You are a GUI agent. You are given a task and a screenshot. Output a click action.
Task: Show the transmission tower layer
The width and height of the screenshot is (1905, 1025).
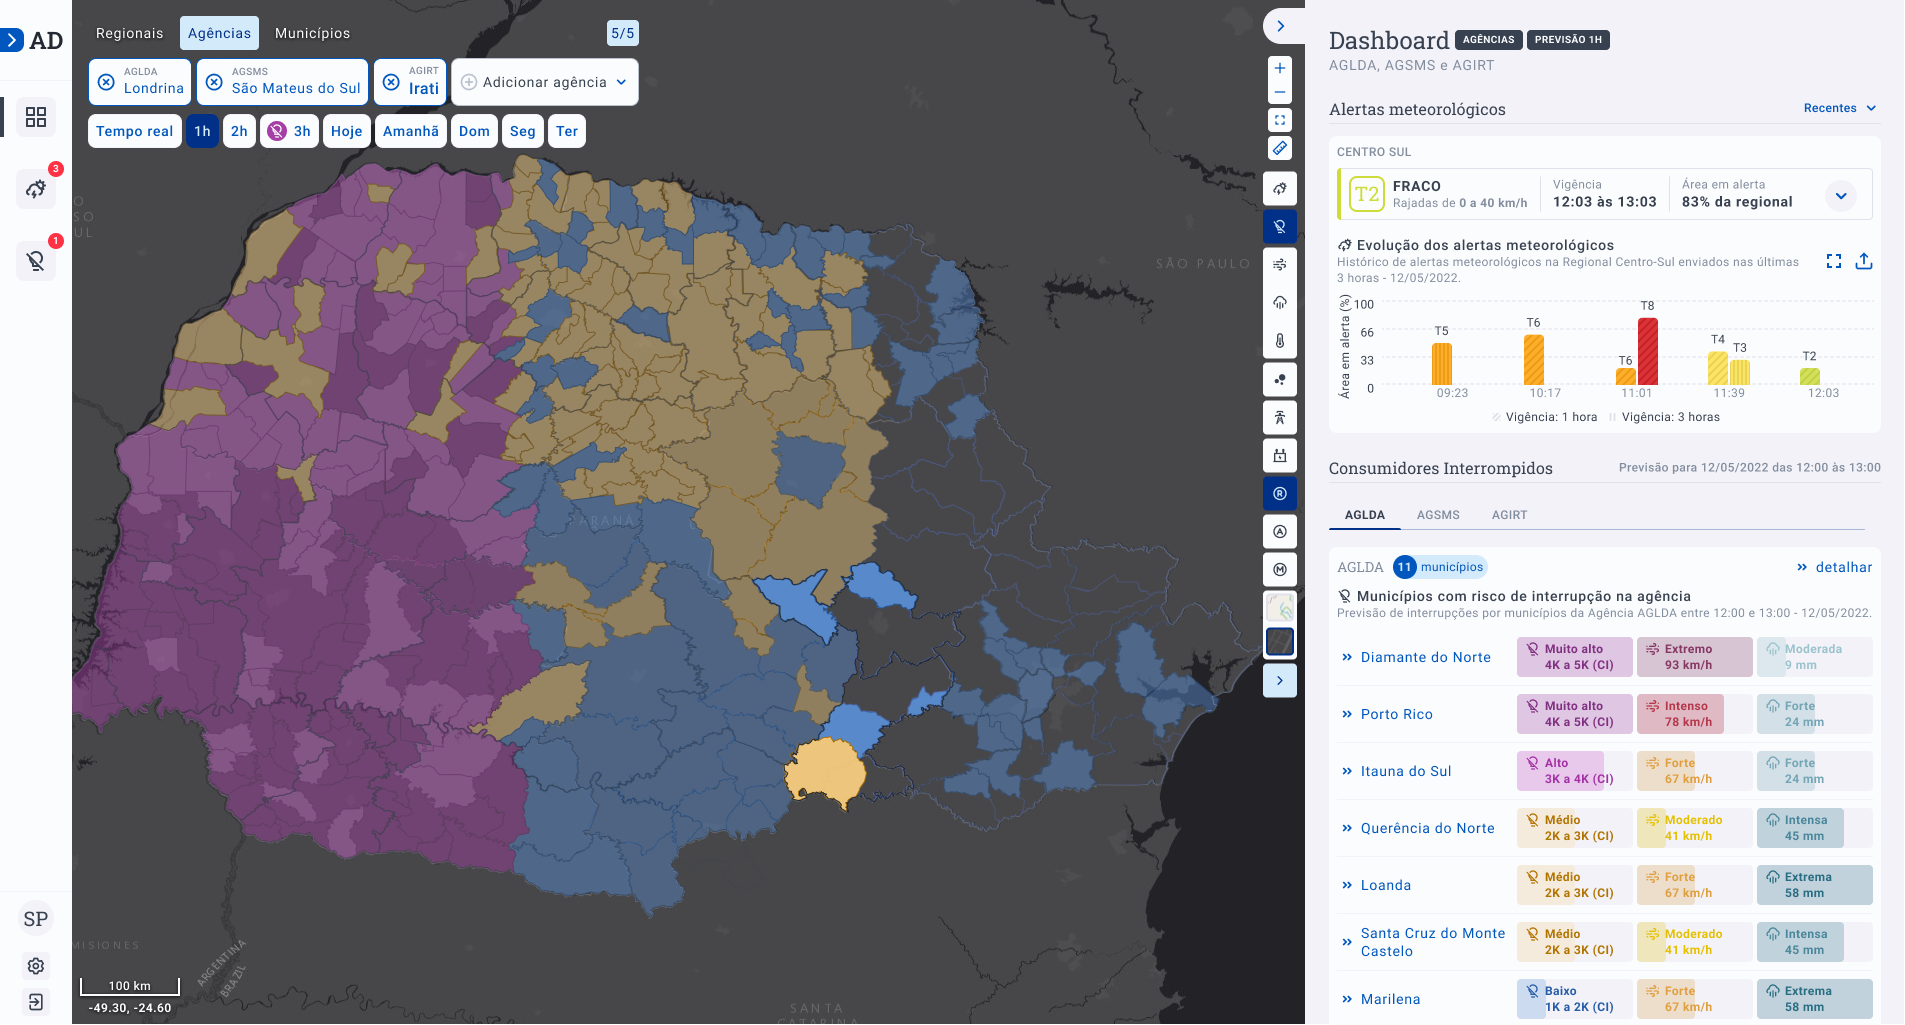click(x=1280, y=418)
